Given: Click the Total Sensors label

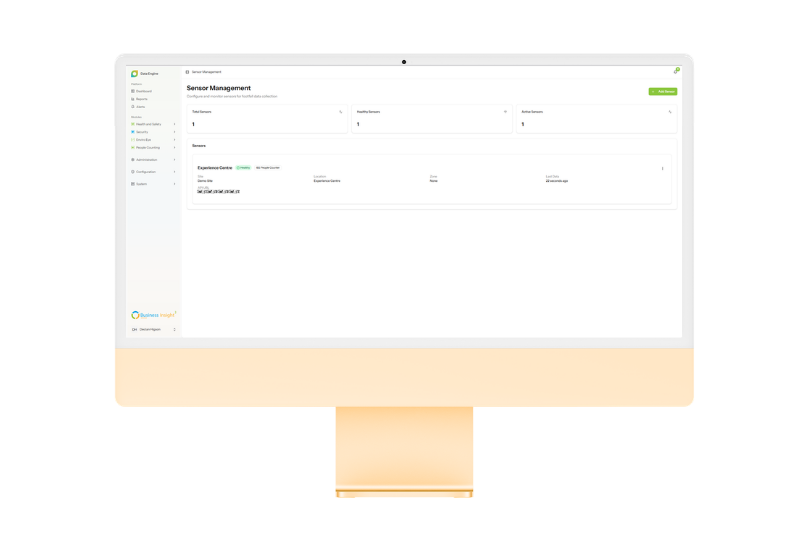Looking at the screenshot, I should click(x=202, y=112).
